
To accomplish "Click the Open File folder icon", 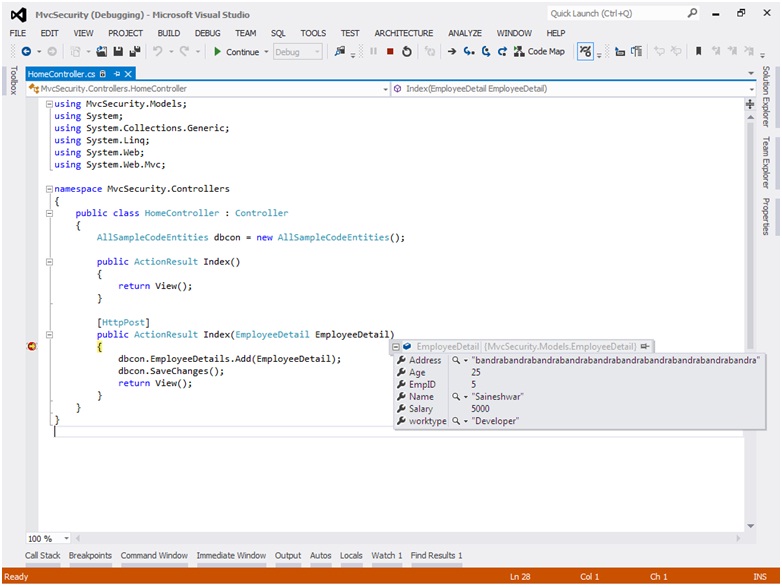I will [102, 51].
